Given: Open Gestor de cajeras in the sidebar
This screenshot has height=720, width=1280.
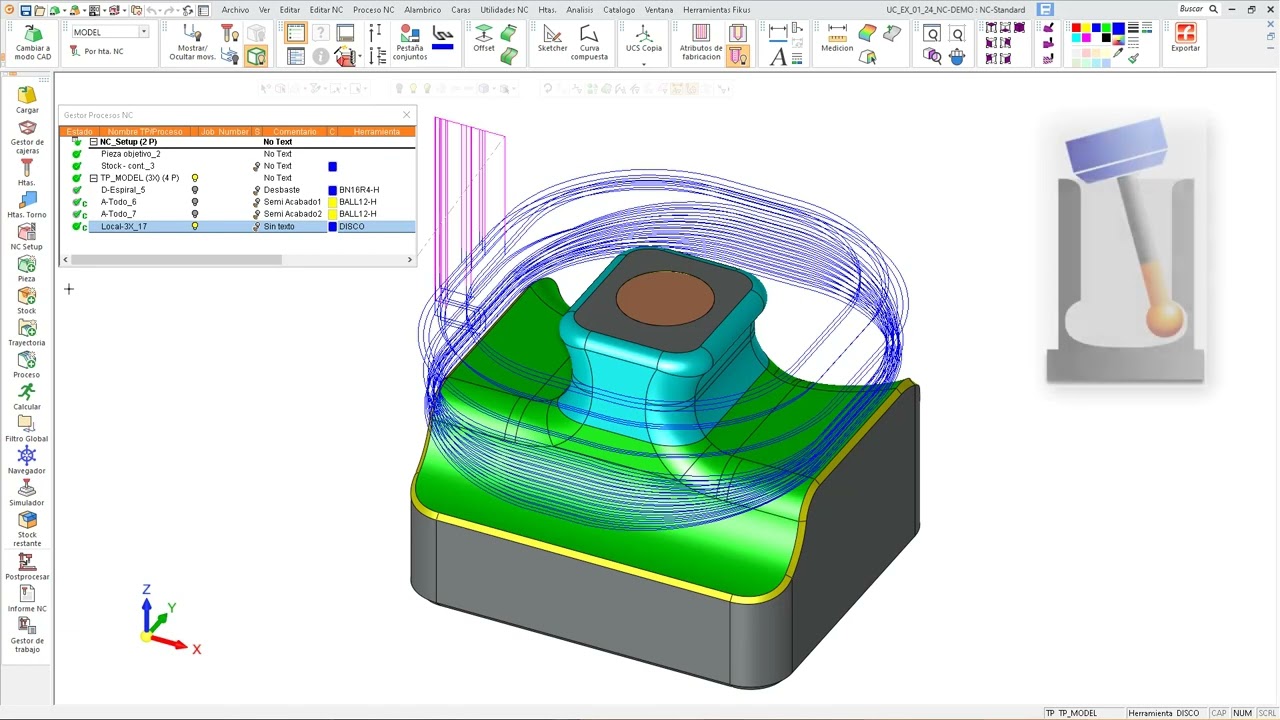Looking at the screenshot, I should [27, 137].
